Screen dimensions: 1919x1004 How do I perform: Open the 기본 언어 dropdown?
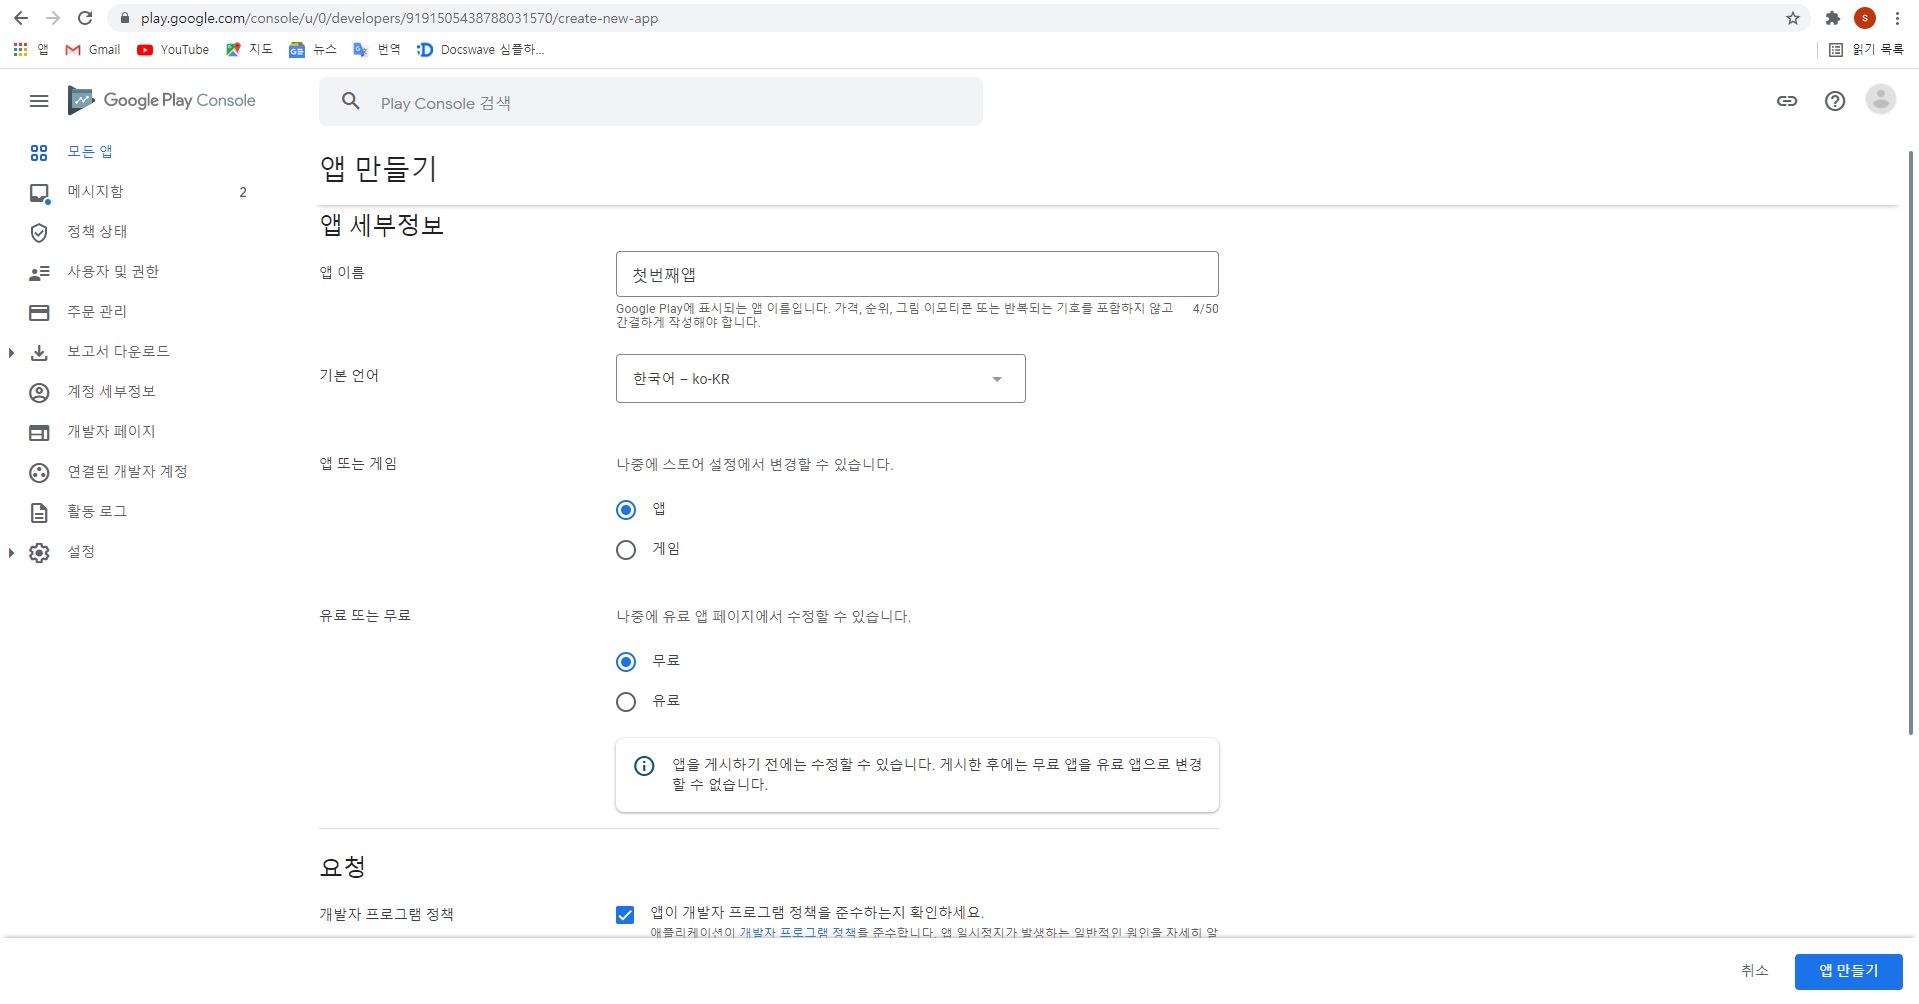click(x=820, y=378)
